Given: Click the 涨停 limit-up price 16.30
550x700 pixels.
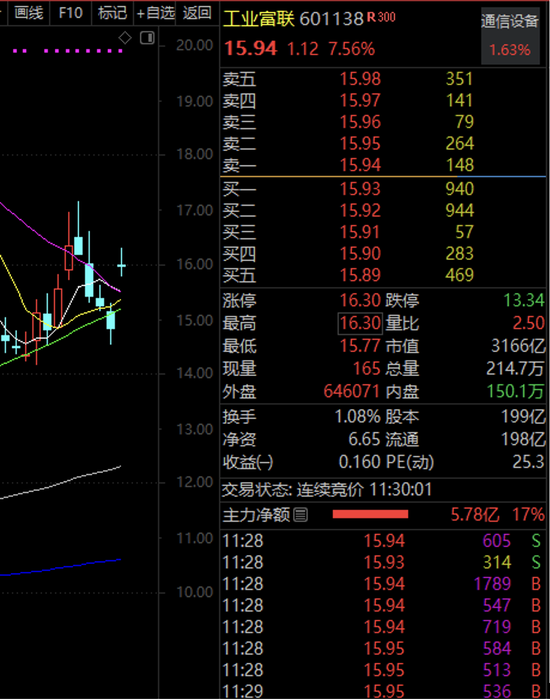Looking at the screenshot, I should tap(361, 300).
